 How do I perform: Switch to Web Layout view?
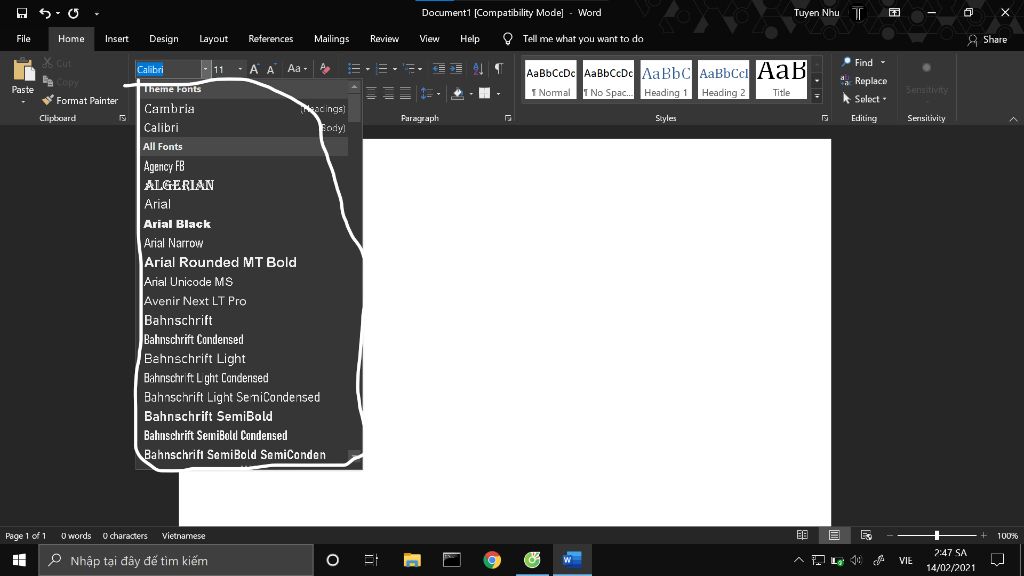866,536
